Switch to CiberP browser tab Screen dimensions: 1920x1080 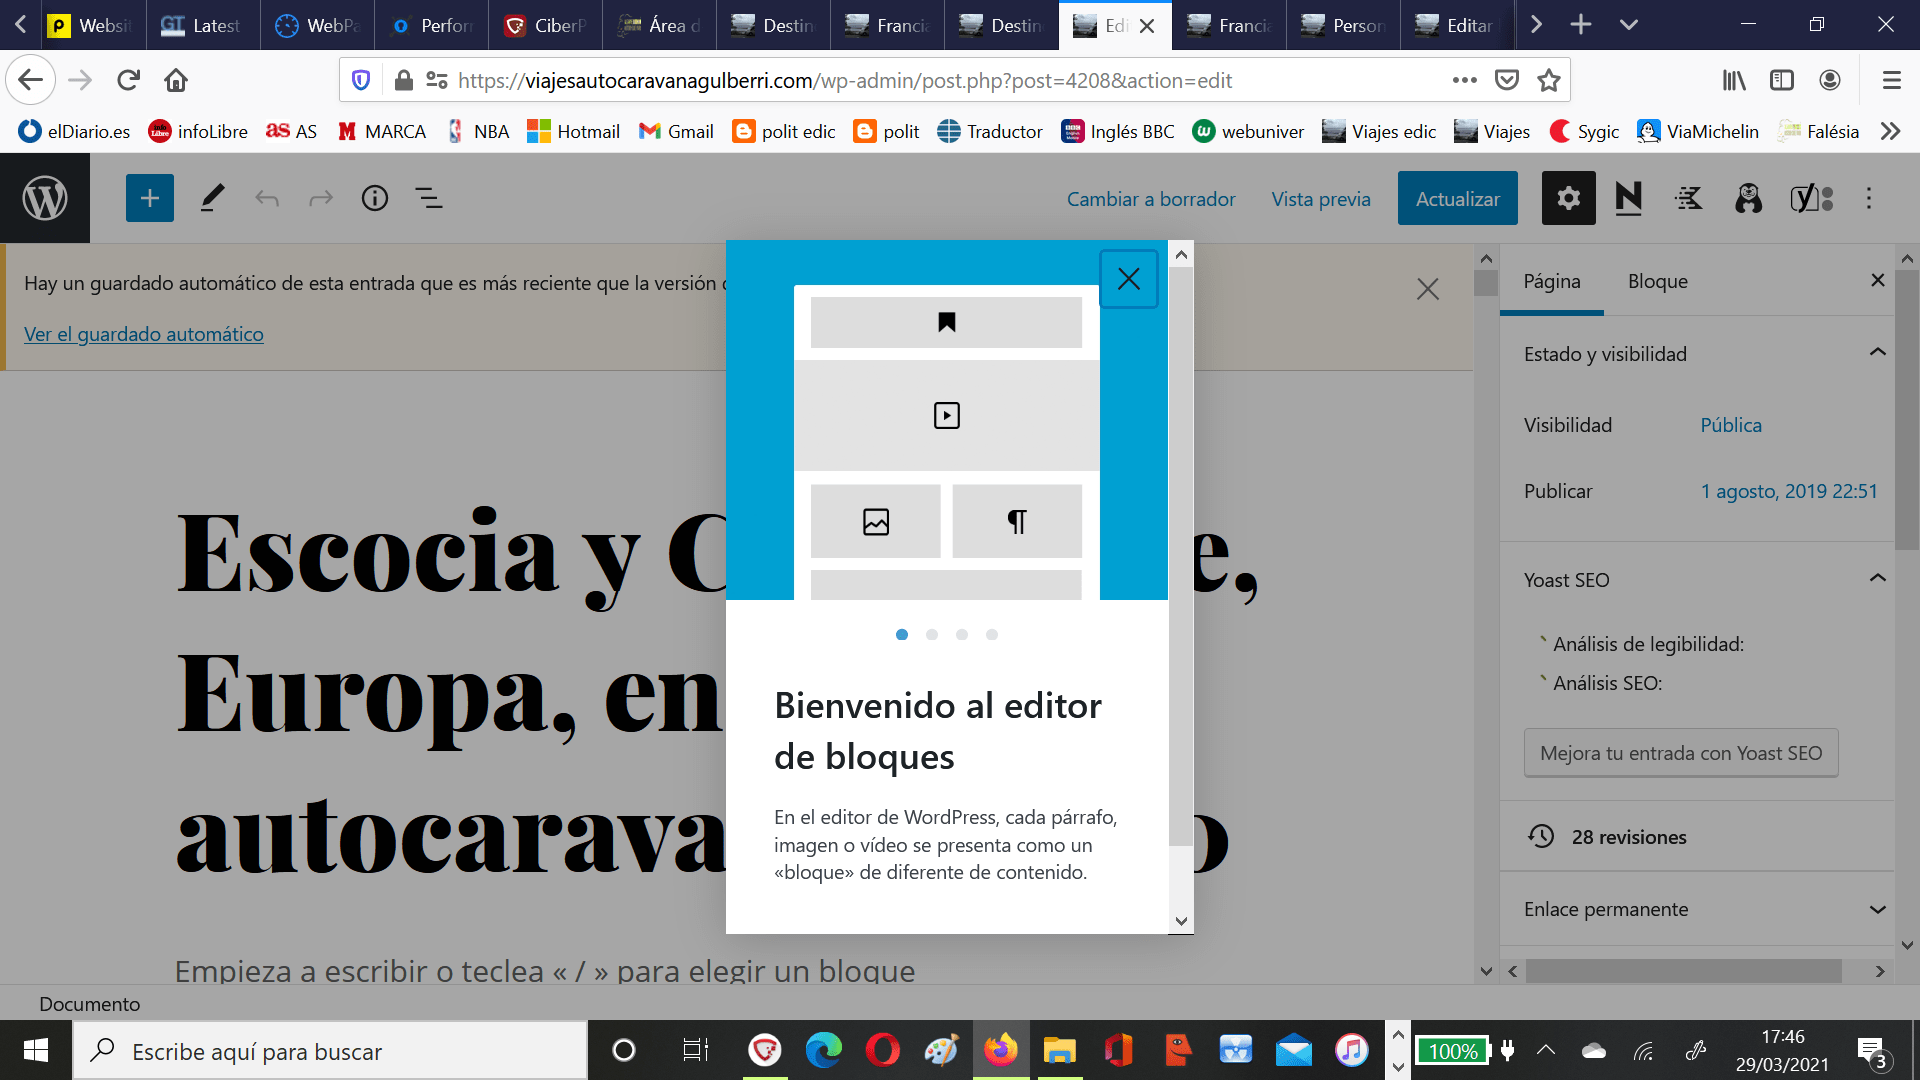[x=545, y=25]
